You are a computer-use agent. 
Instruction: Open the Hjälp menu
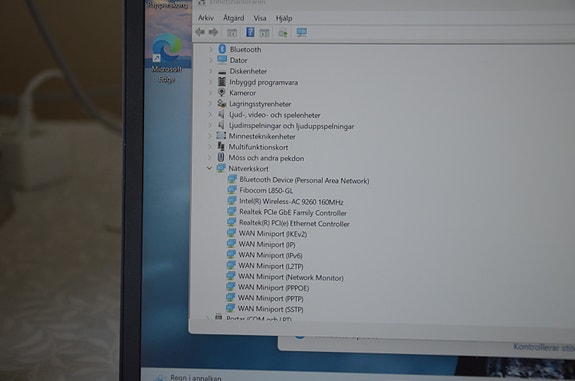point(284,18)
